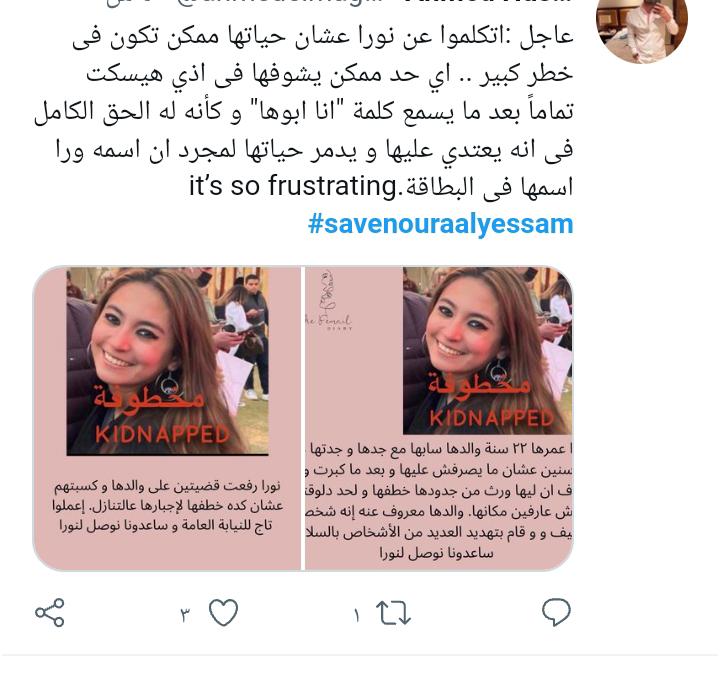Click red مخطوفة word on left poster
This screenshot has width=720, height=674.
(x=149, y=398)
